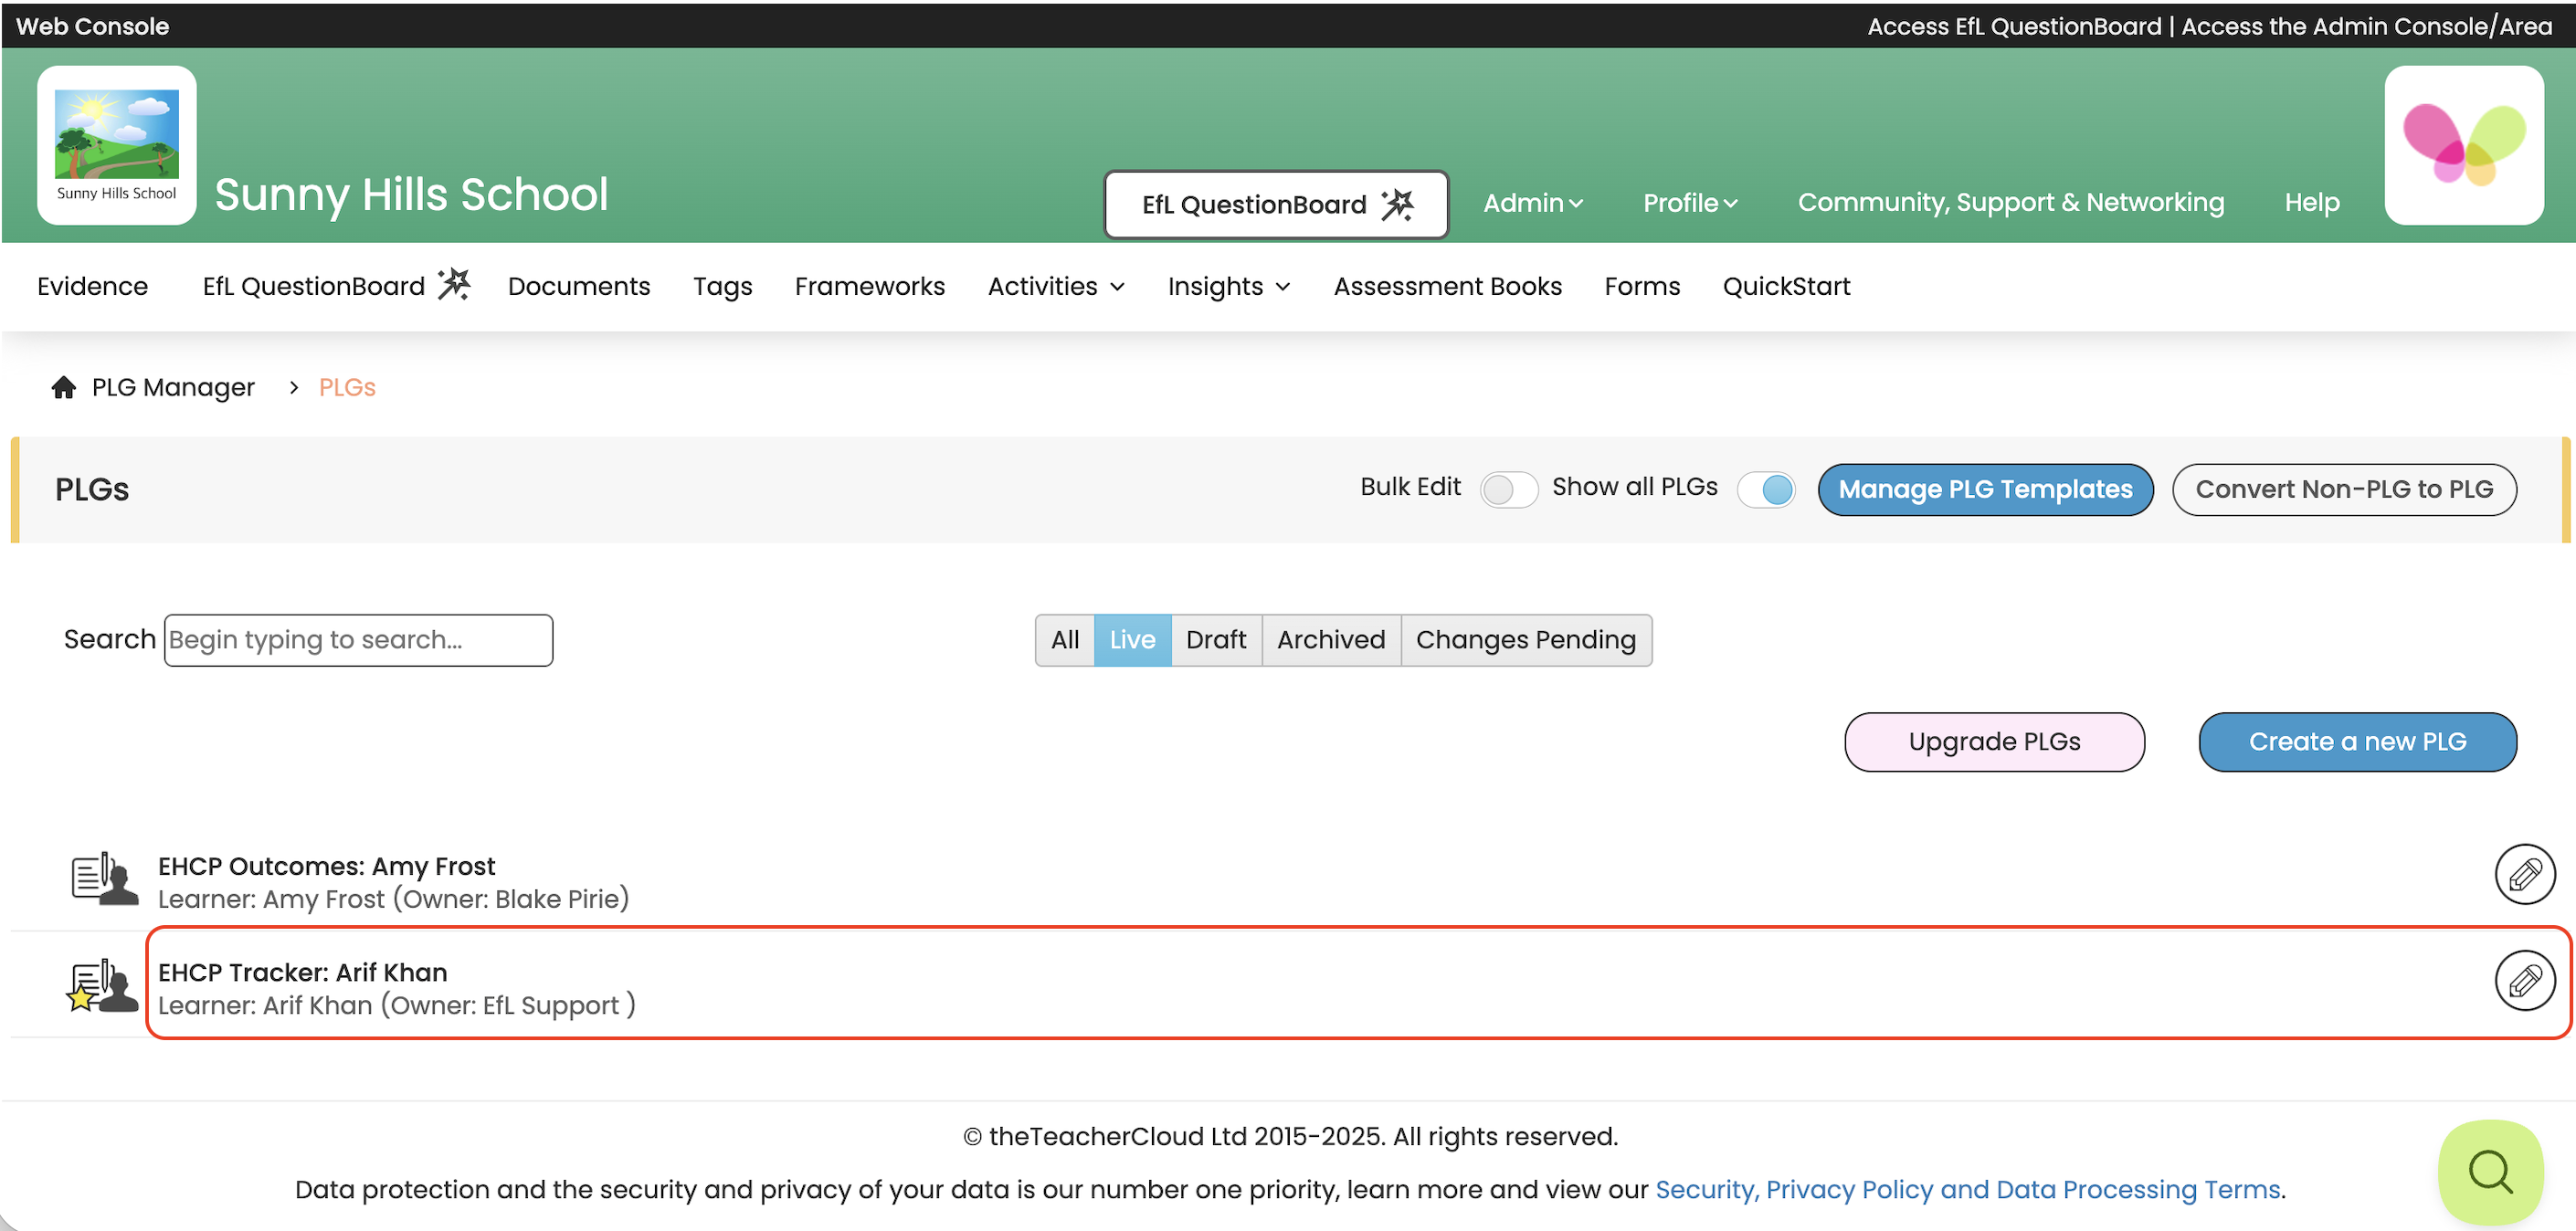This screenshot has height=1231, width=2576.
Task: Click Create a new PLG button
Action: 2356,742
